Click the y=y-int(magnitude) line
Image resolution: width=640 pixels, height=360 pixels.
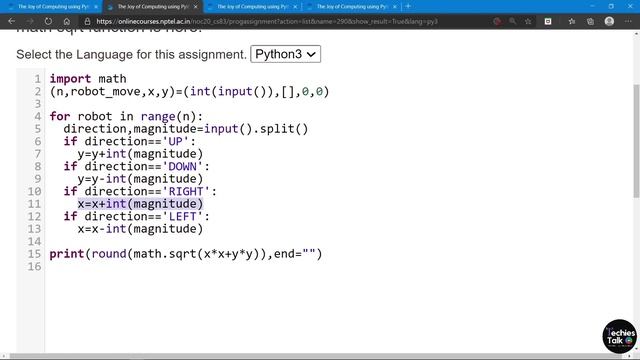140,179
